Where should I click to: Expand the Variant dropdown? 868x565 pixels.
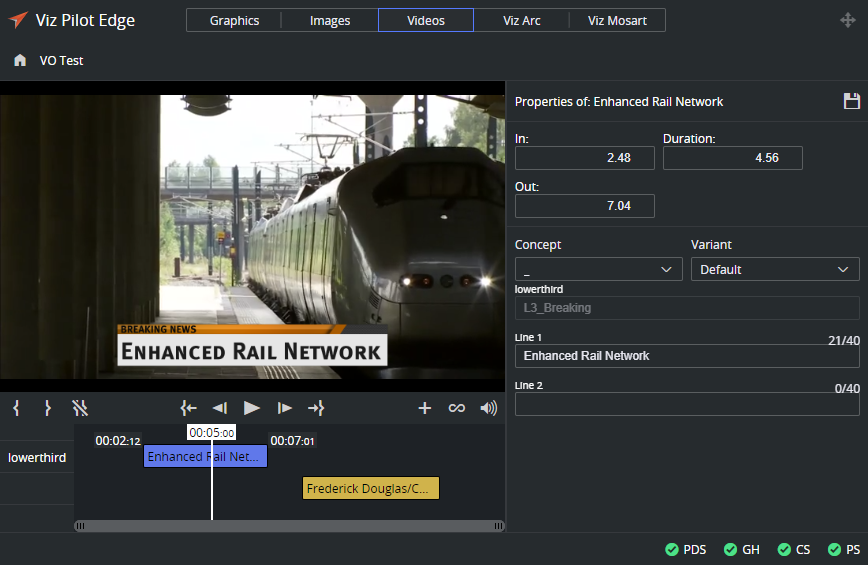coord(774,270)
